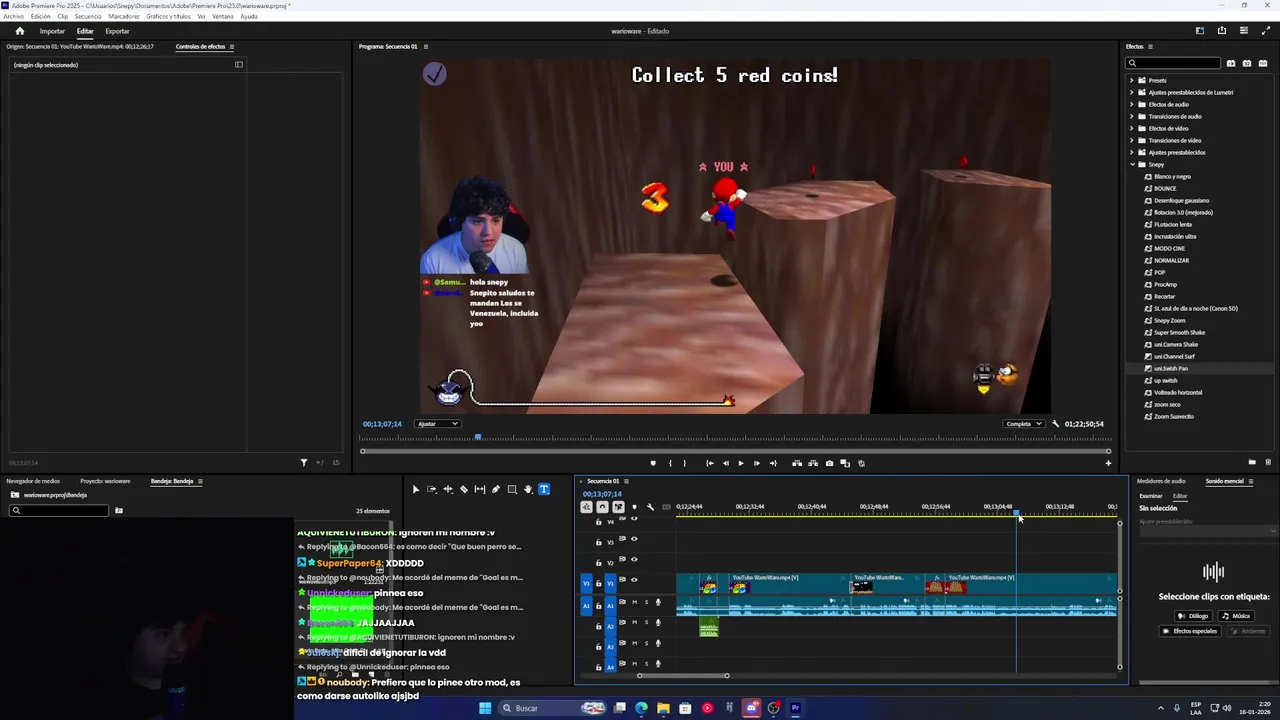This screenshot has height=720, width=1280.
Task: Expand Efectos de vídeo folder
Action: (1132, 128)
